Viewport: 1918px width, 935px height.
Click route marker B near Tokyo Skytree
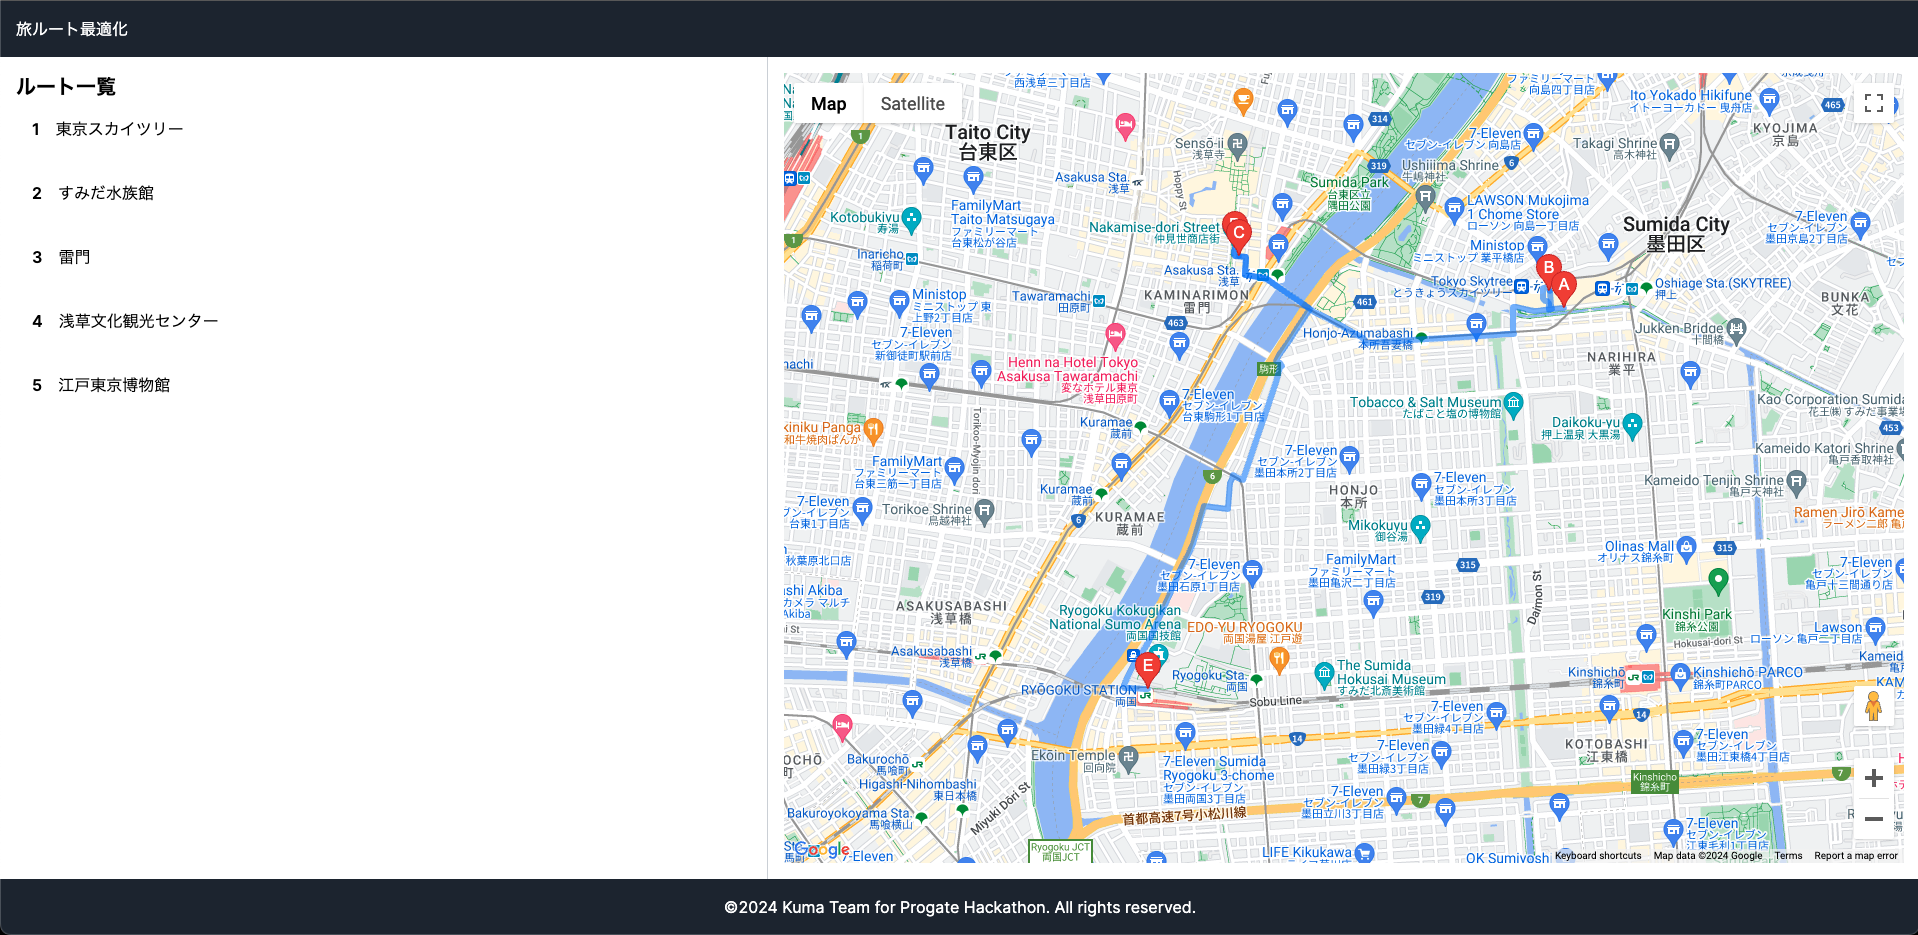click(x=1548, y=270)
